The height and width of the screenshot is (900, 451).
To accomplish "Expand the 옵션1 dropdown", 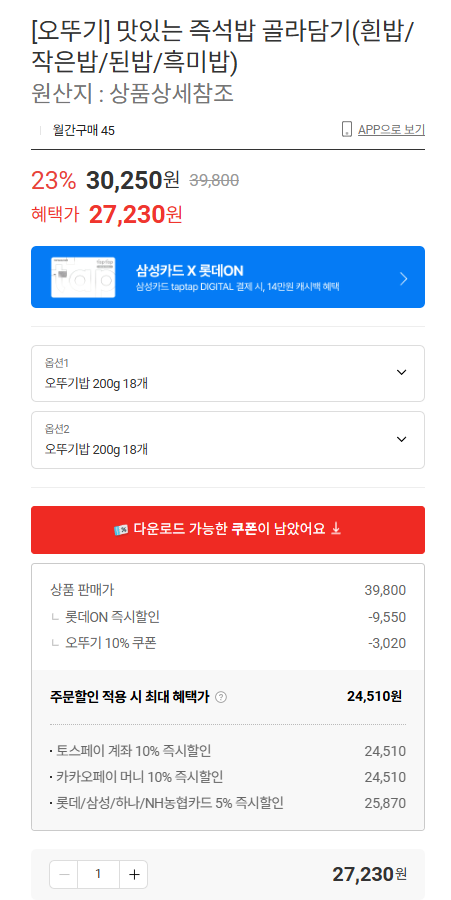I will click(x=228, y=374).
